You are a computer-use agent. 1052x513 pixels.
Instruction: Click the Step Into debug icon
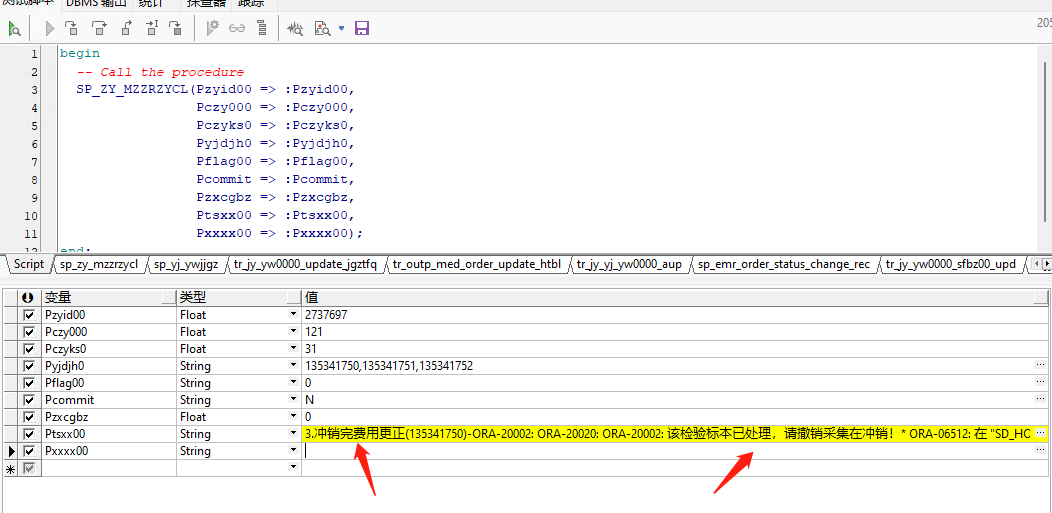(x=73, y=29)
